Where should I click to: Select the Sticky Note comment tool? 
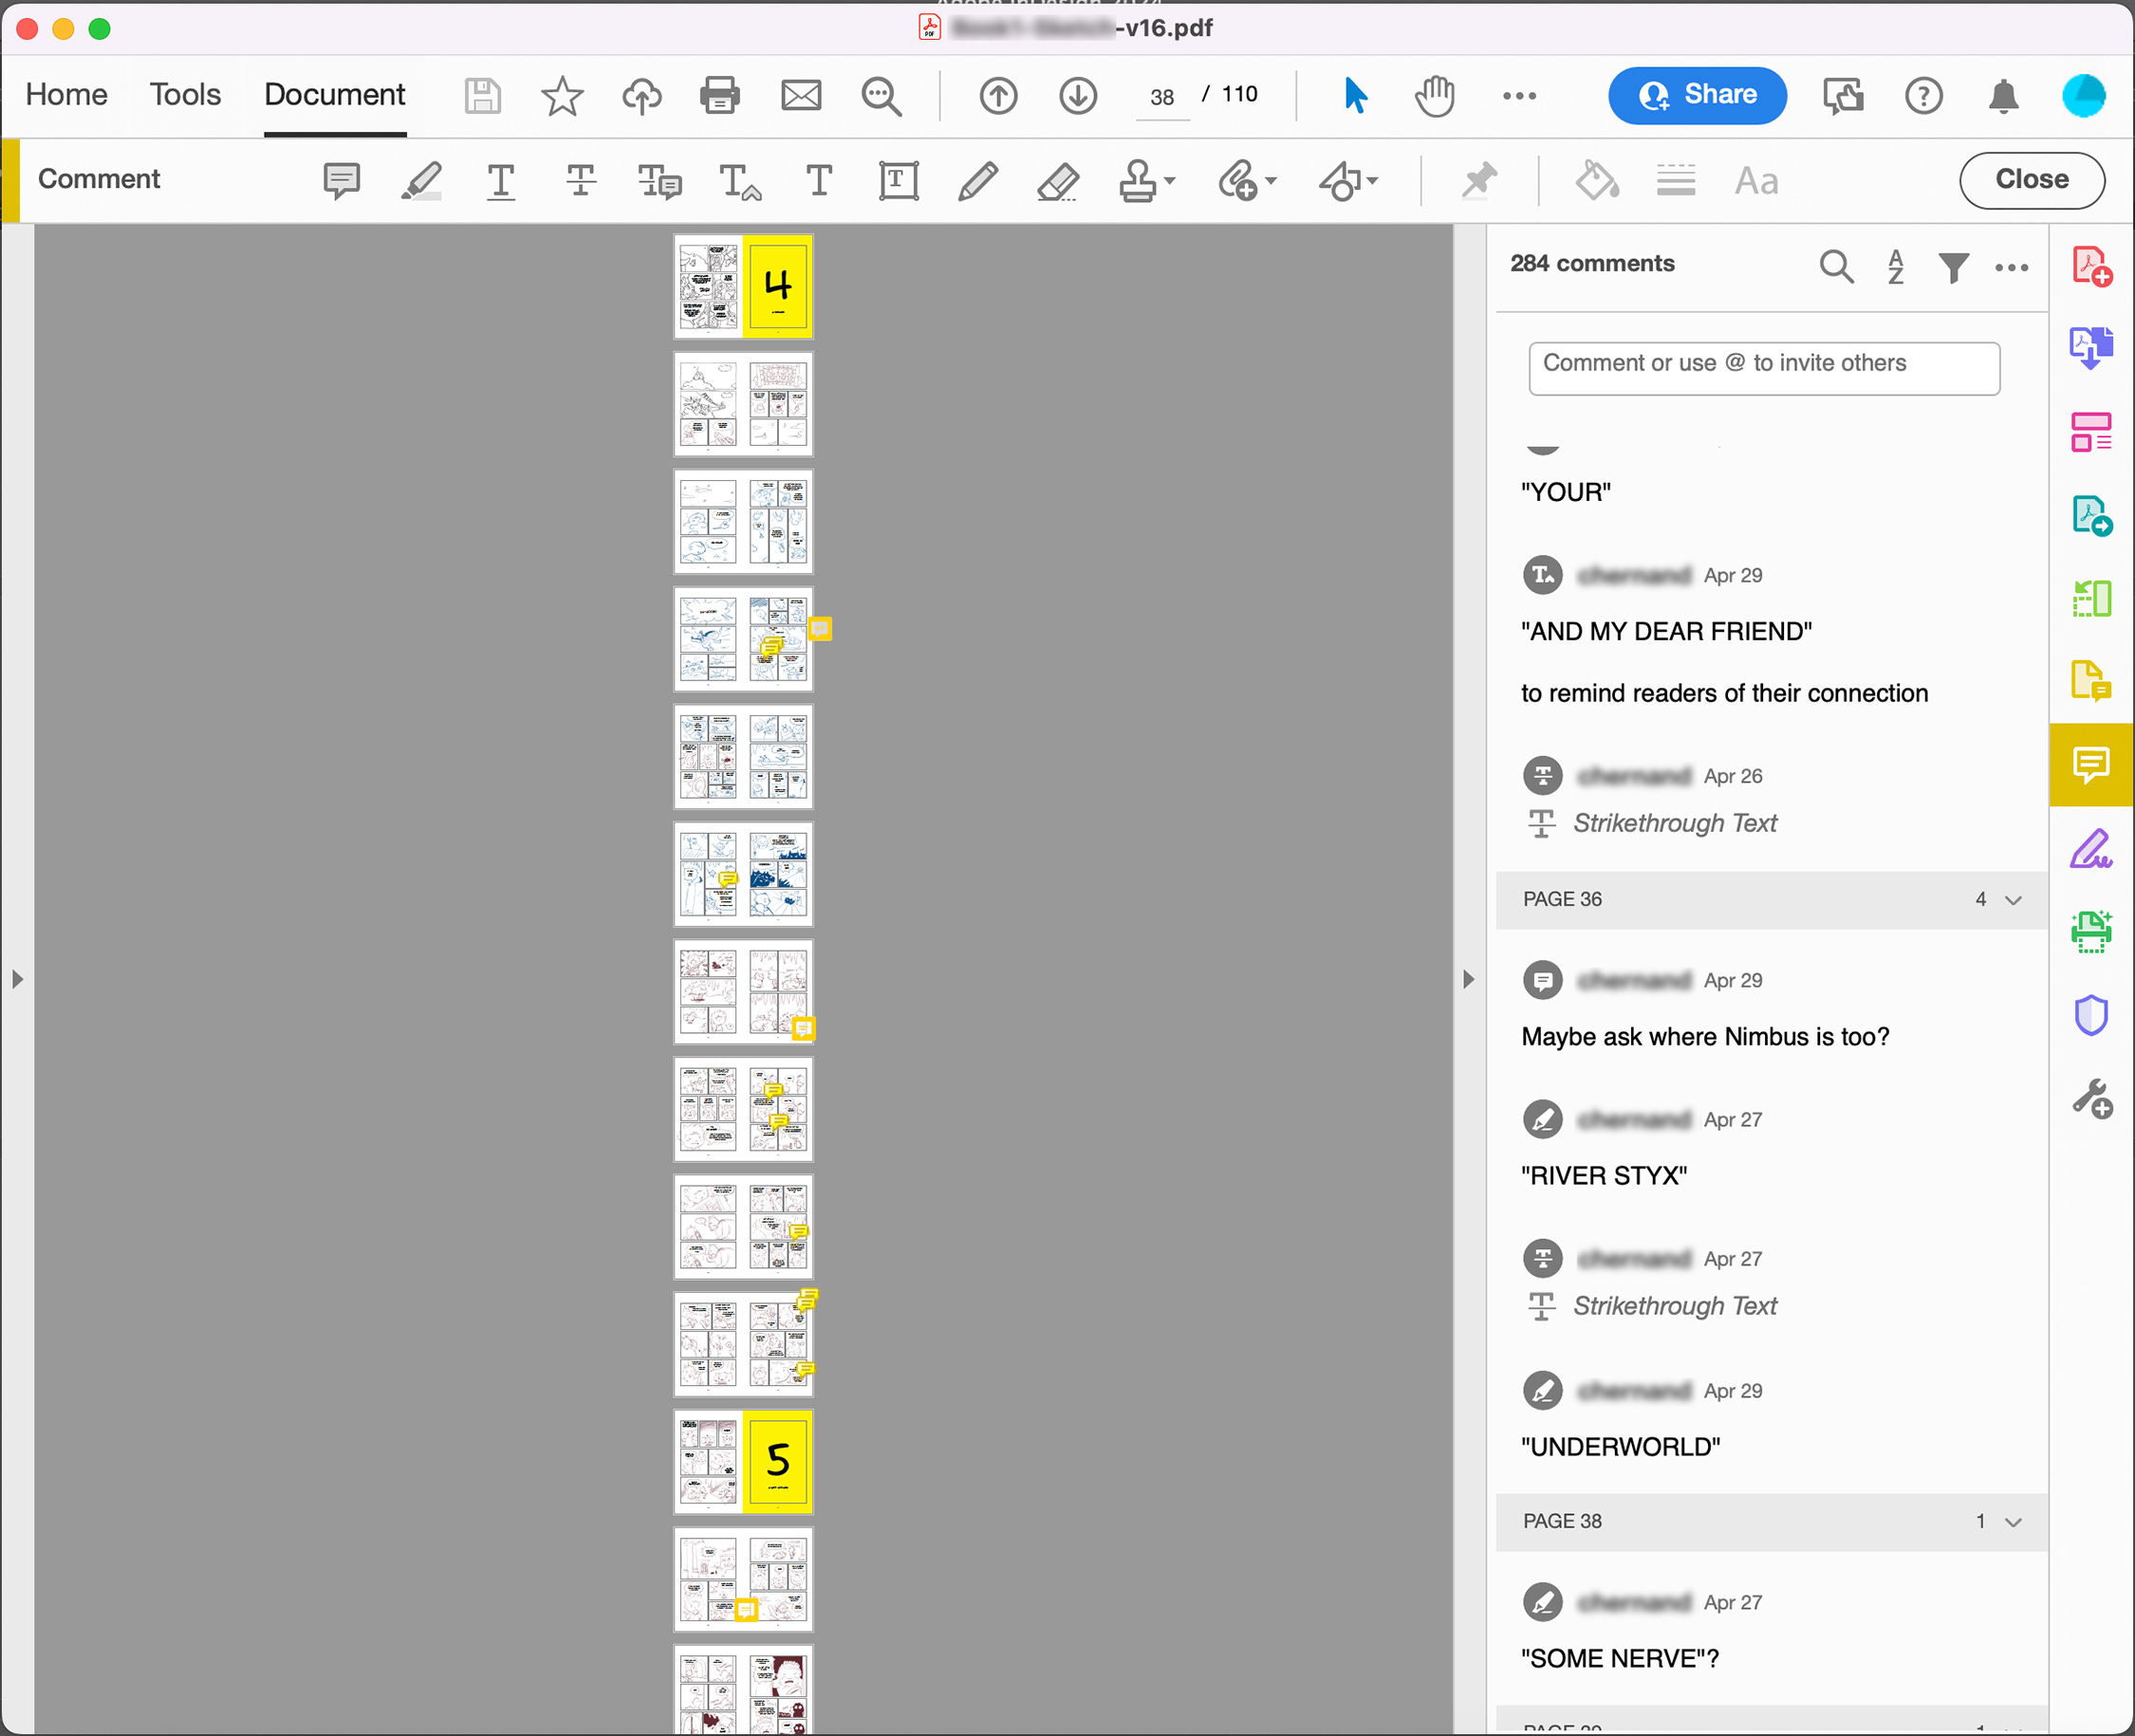pos(341,181)
